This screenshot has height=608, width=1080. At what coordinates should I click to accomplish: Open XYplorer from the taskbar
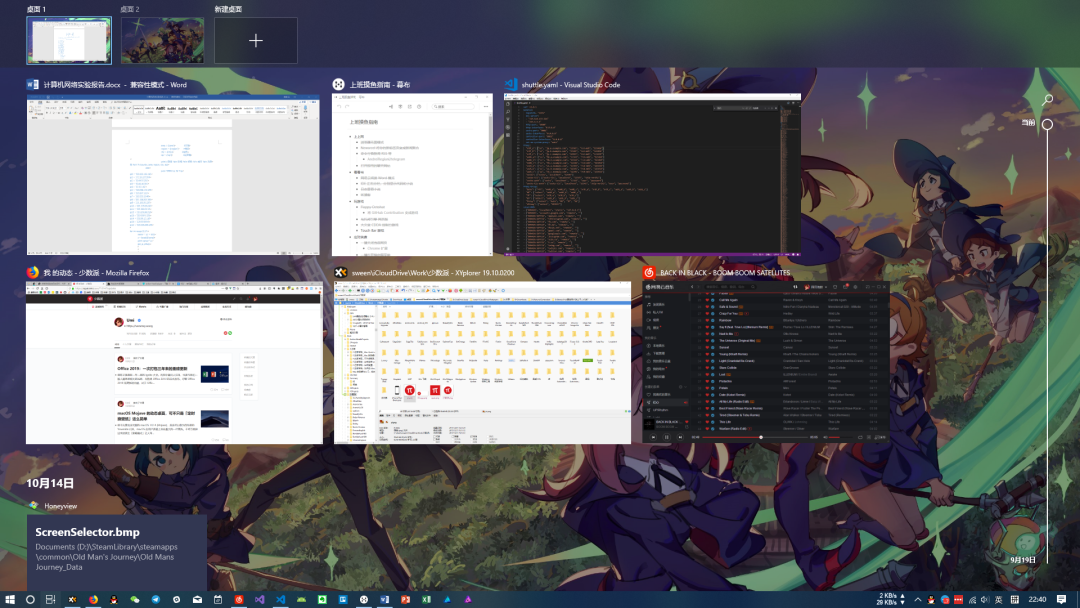click(72, 600)
